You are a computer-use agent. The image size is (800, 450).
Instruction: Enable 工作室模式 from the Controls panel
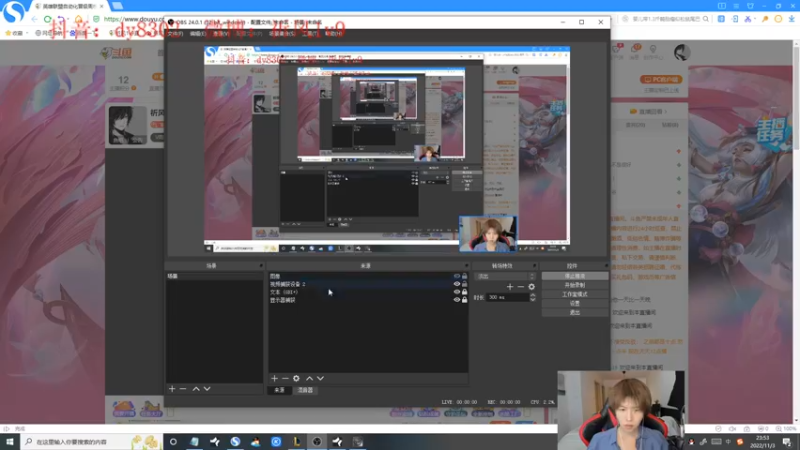[x=574, y=294]
